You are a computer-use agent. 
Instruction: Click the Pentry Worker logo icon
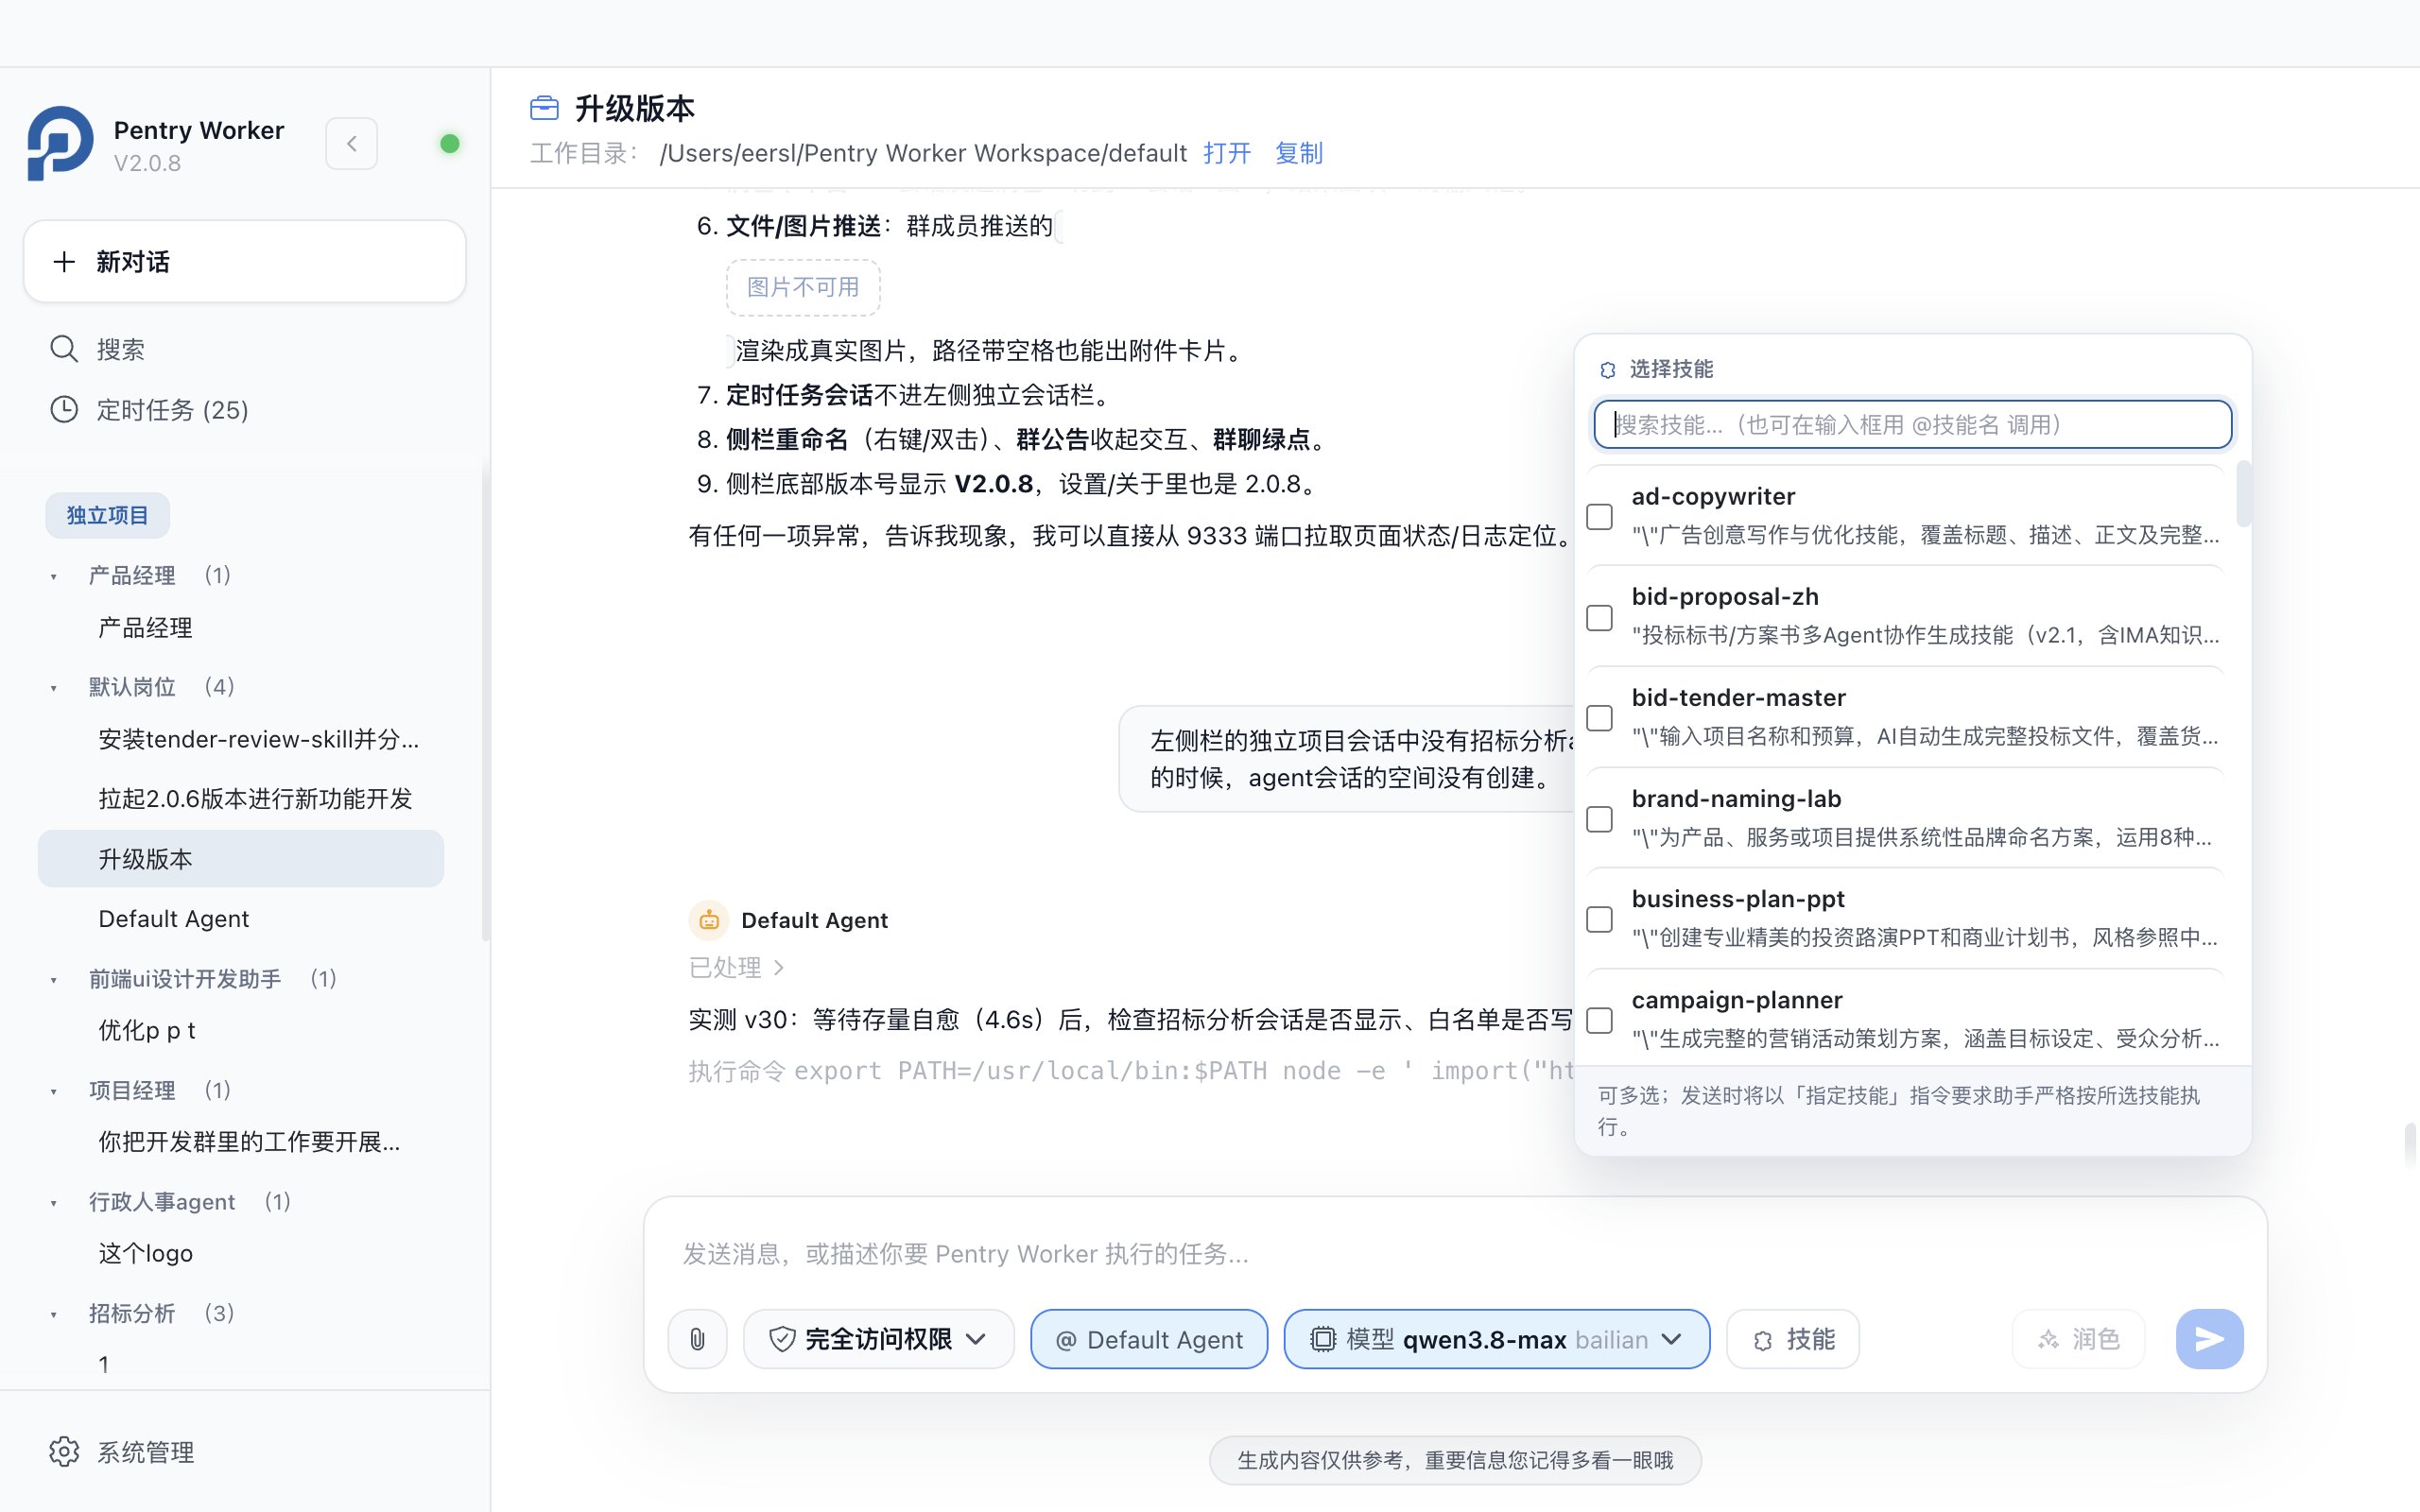[x=61, y=144]
